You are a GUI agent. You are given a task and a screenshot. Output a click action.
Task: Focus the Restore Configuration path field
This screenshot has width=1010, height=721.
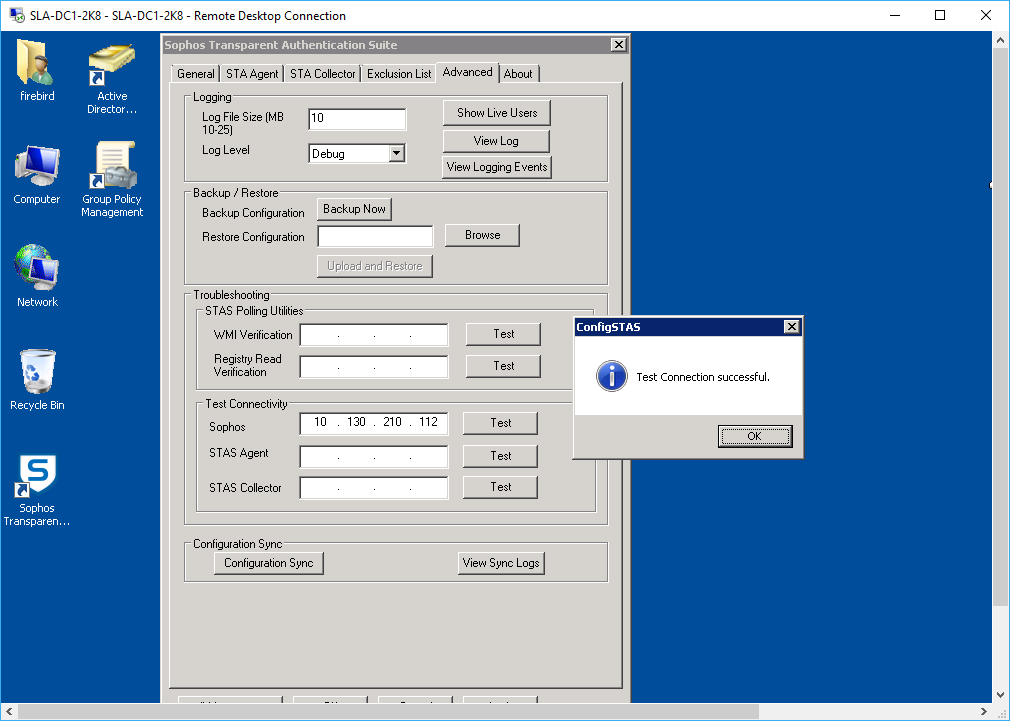(x=375, y=236)
